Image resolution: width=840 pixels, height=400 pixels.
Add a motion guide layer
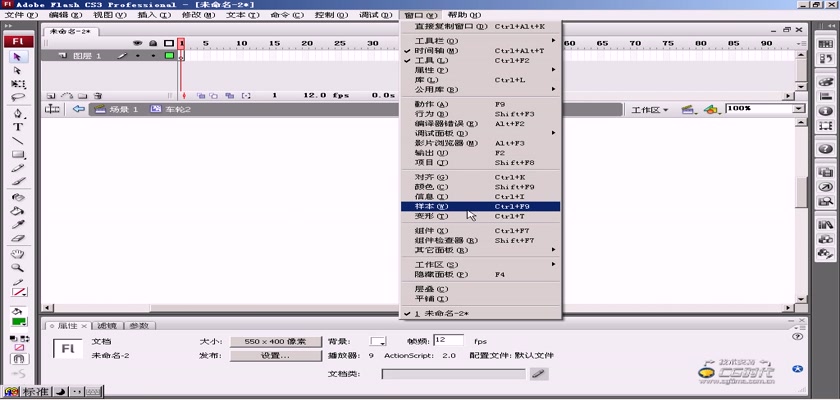click(66, 96)
